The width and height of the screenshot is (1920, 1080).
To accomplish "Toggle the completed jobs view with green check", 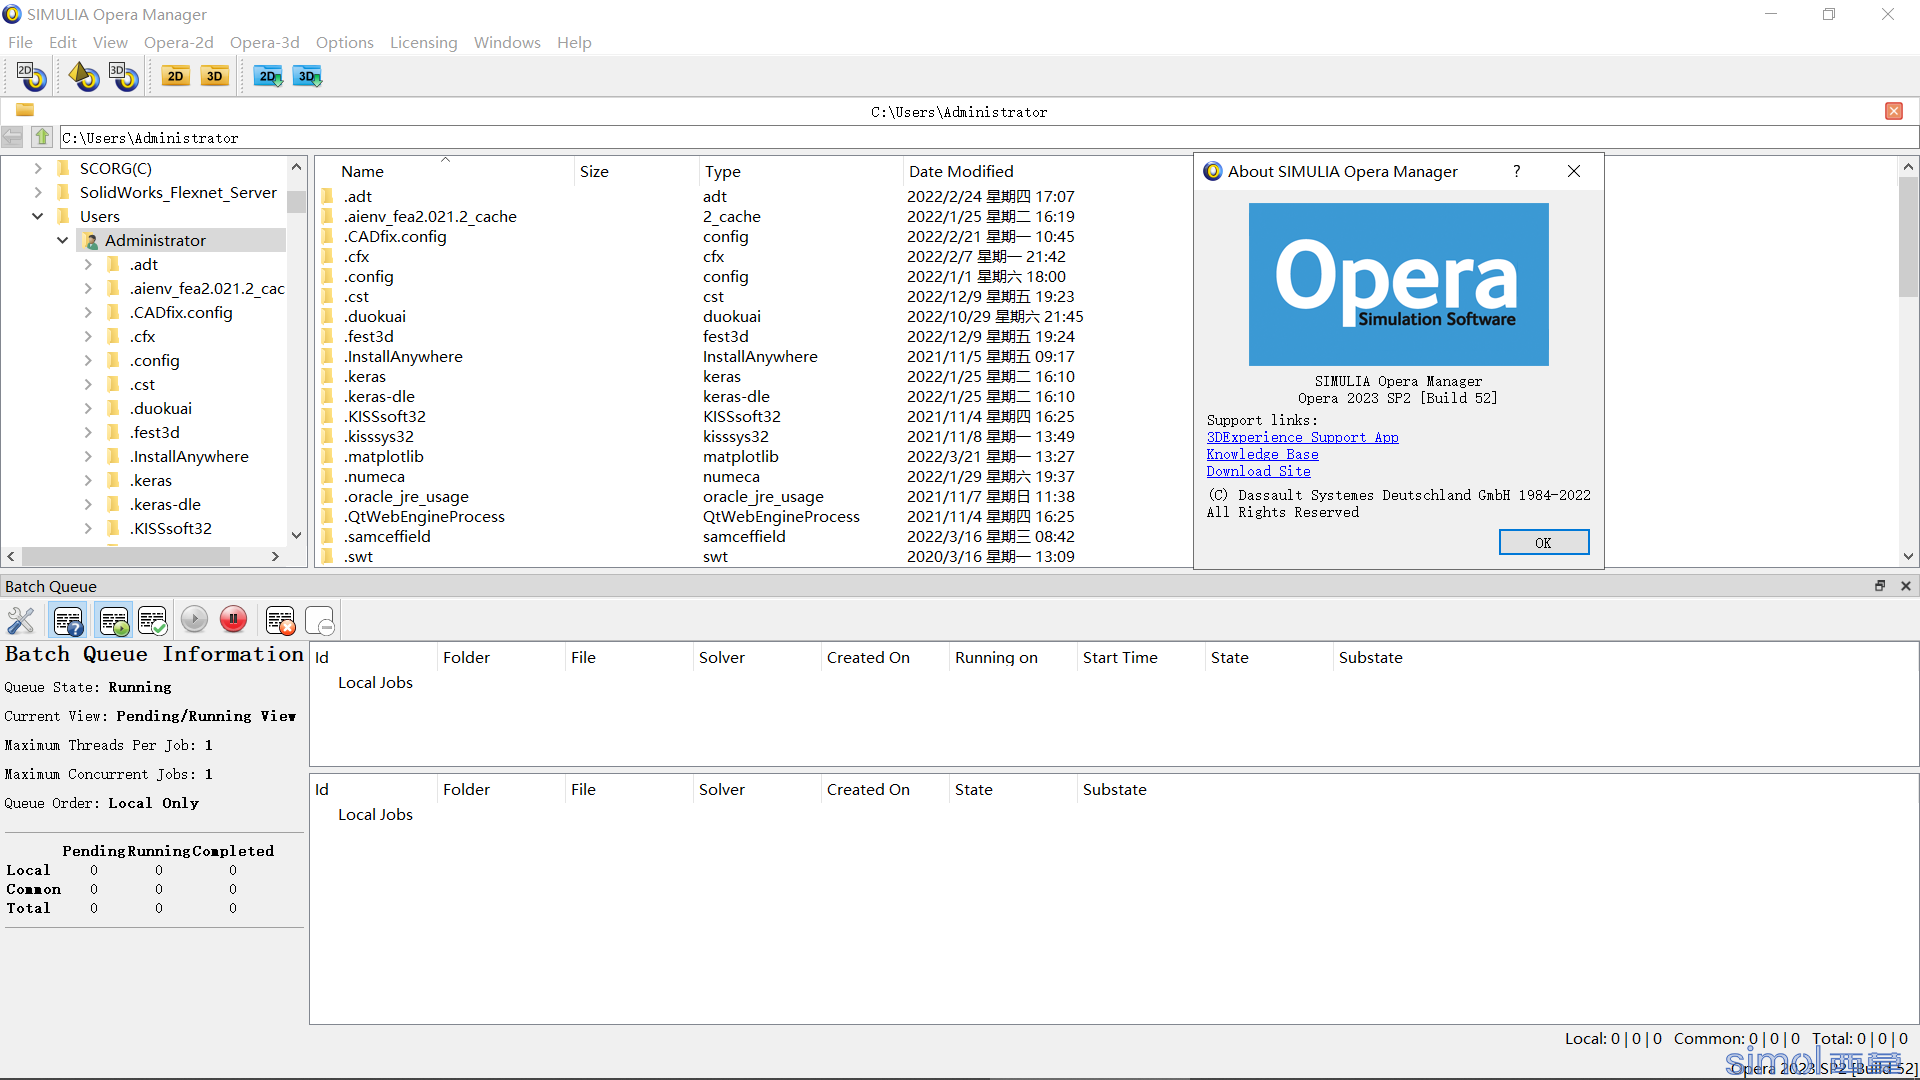I will (x=153, y=621).
